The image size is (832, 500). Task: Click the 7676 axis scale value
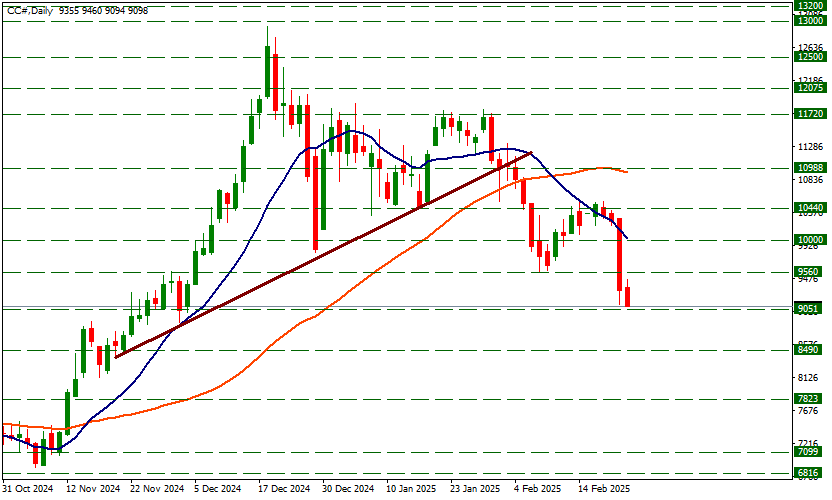click(x=810, y=411)
